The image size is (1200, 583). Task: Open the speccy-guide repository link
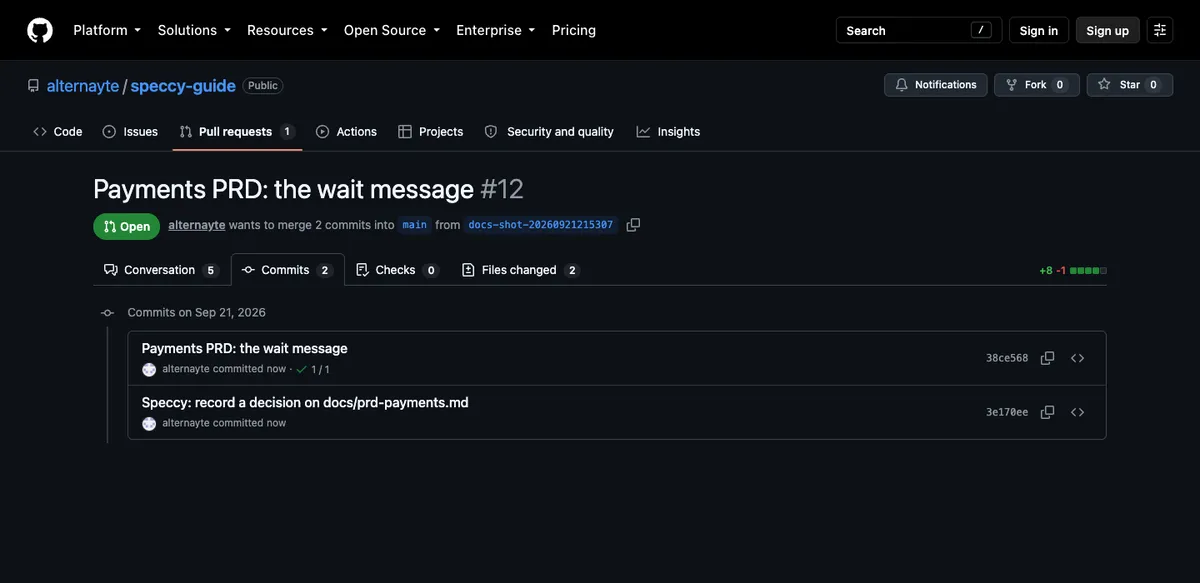(x=183, y=85)
